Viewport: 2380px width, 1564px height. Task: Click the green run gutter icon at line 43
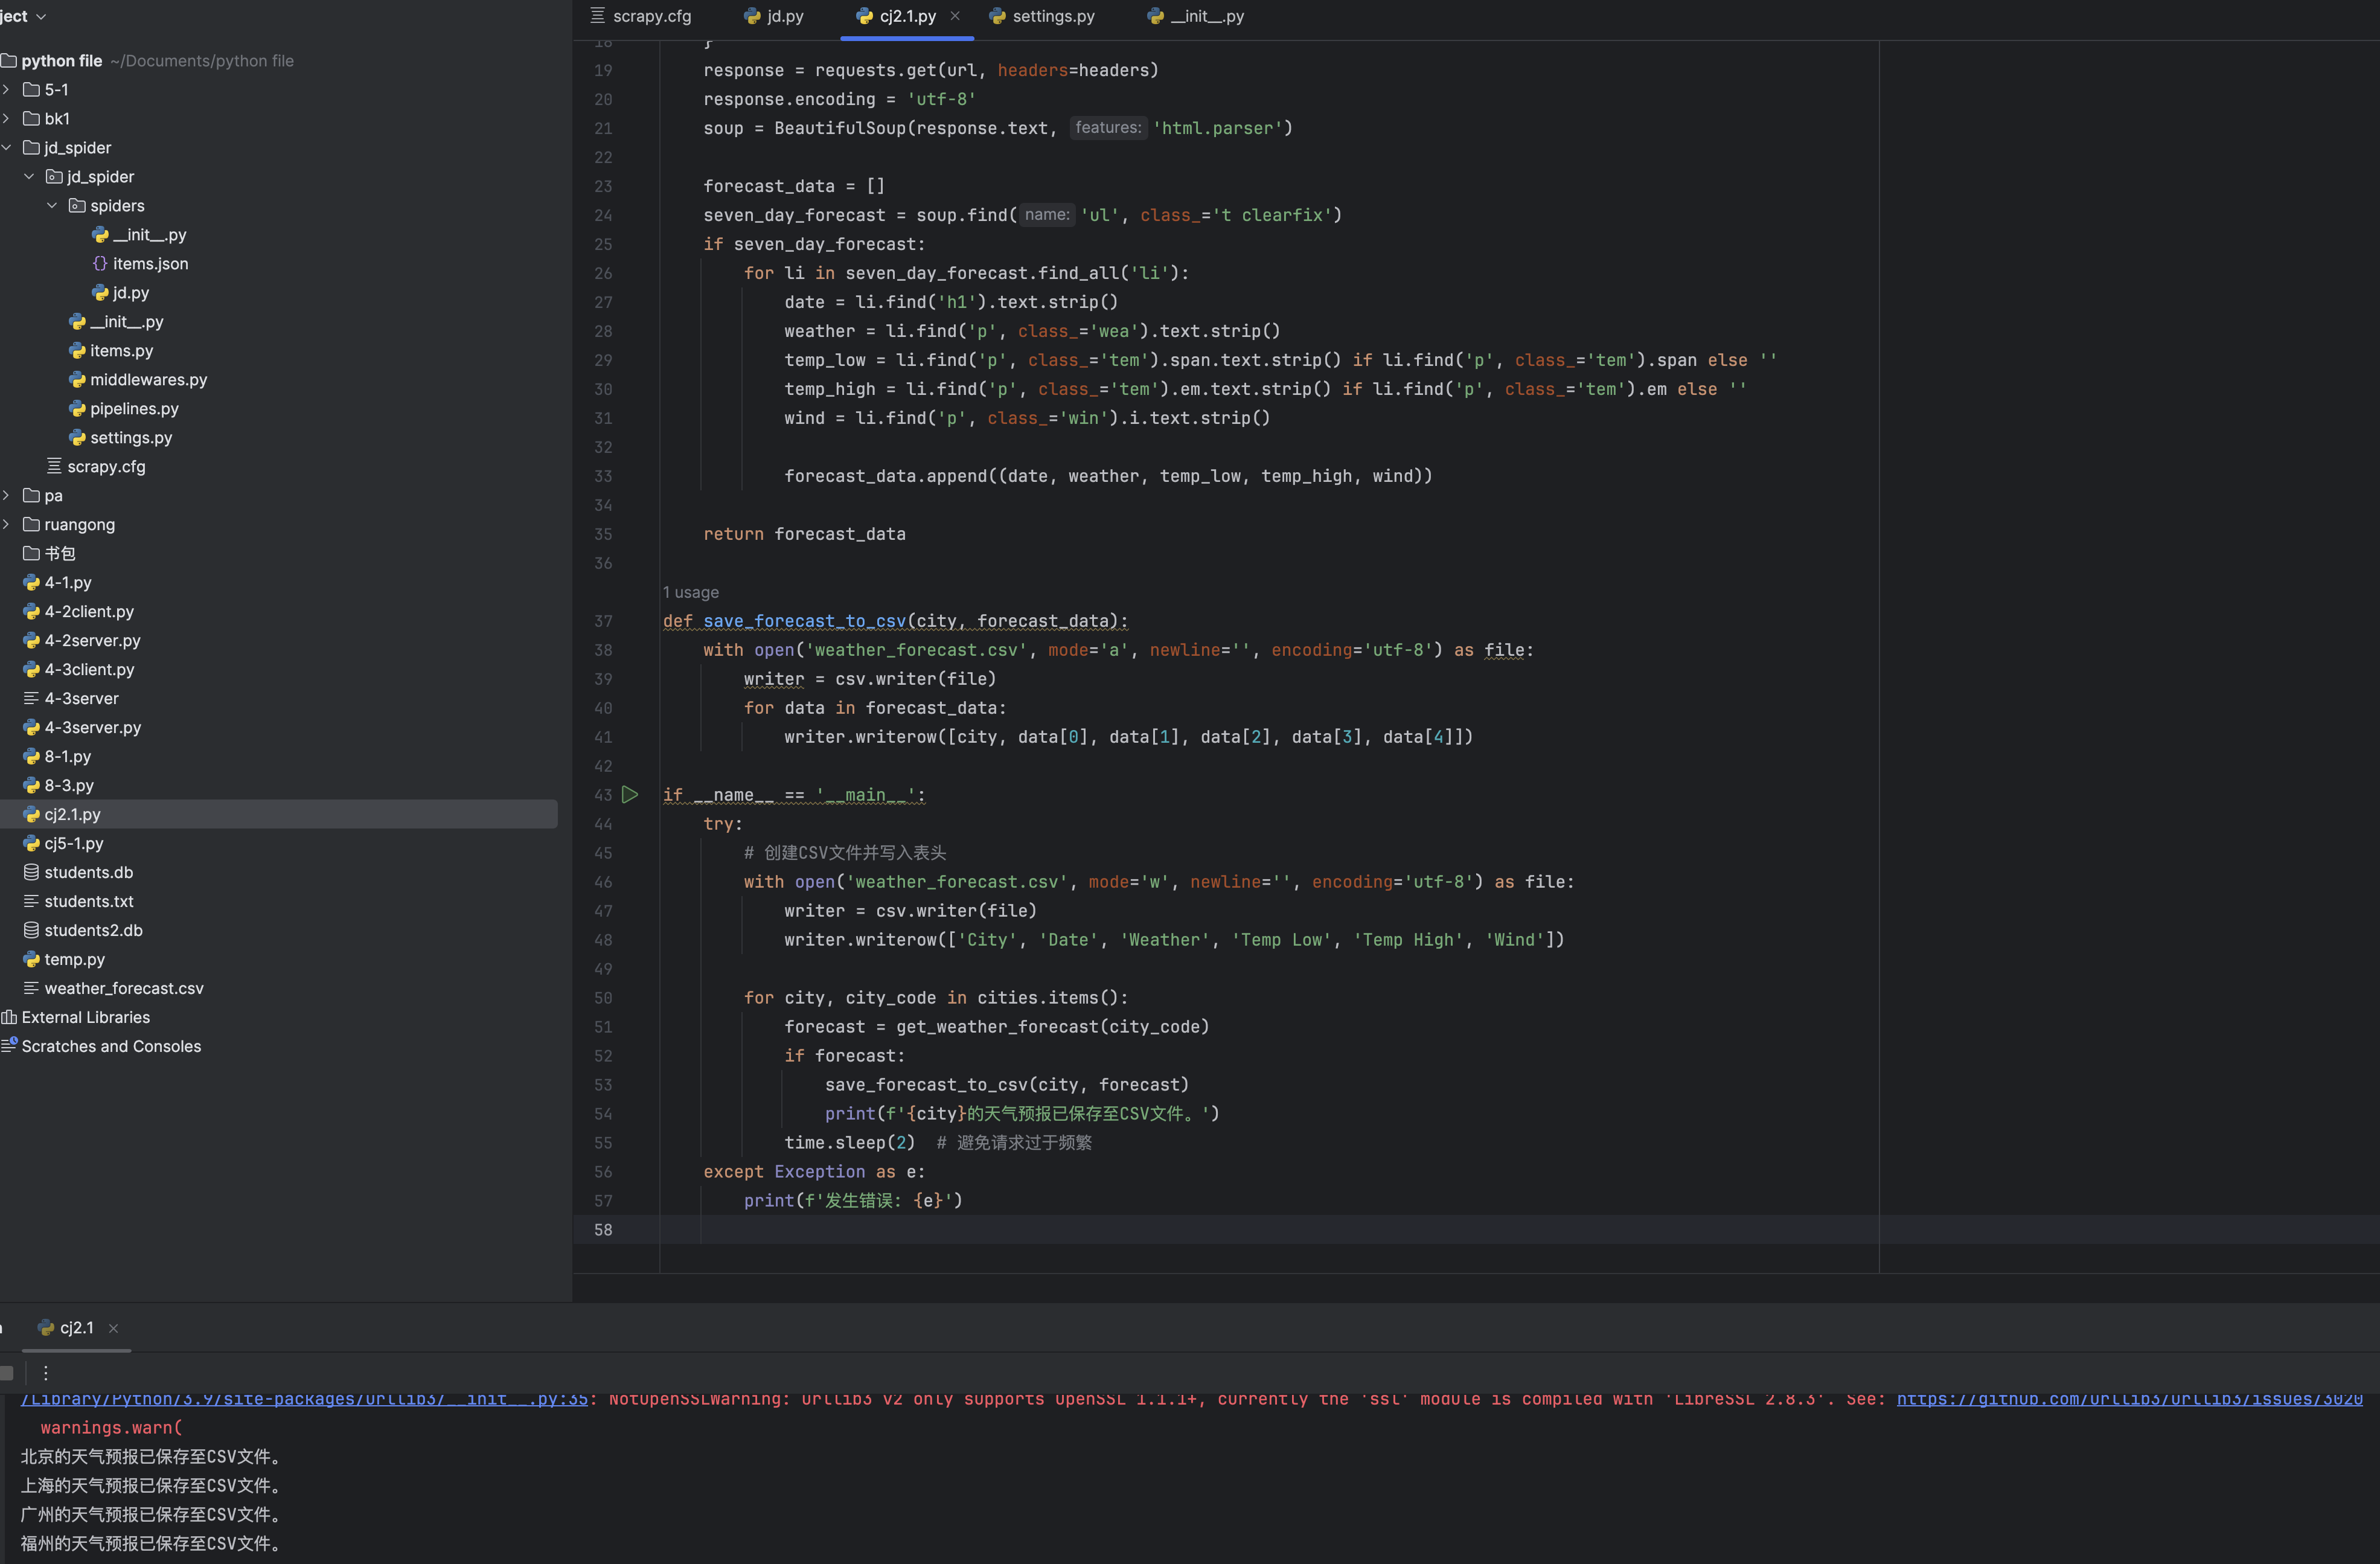pos(629,795)
